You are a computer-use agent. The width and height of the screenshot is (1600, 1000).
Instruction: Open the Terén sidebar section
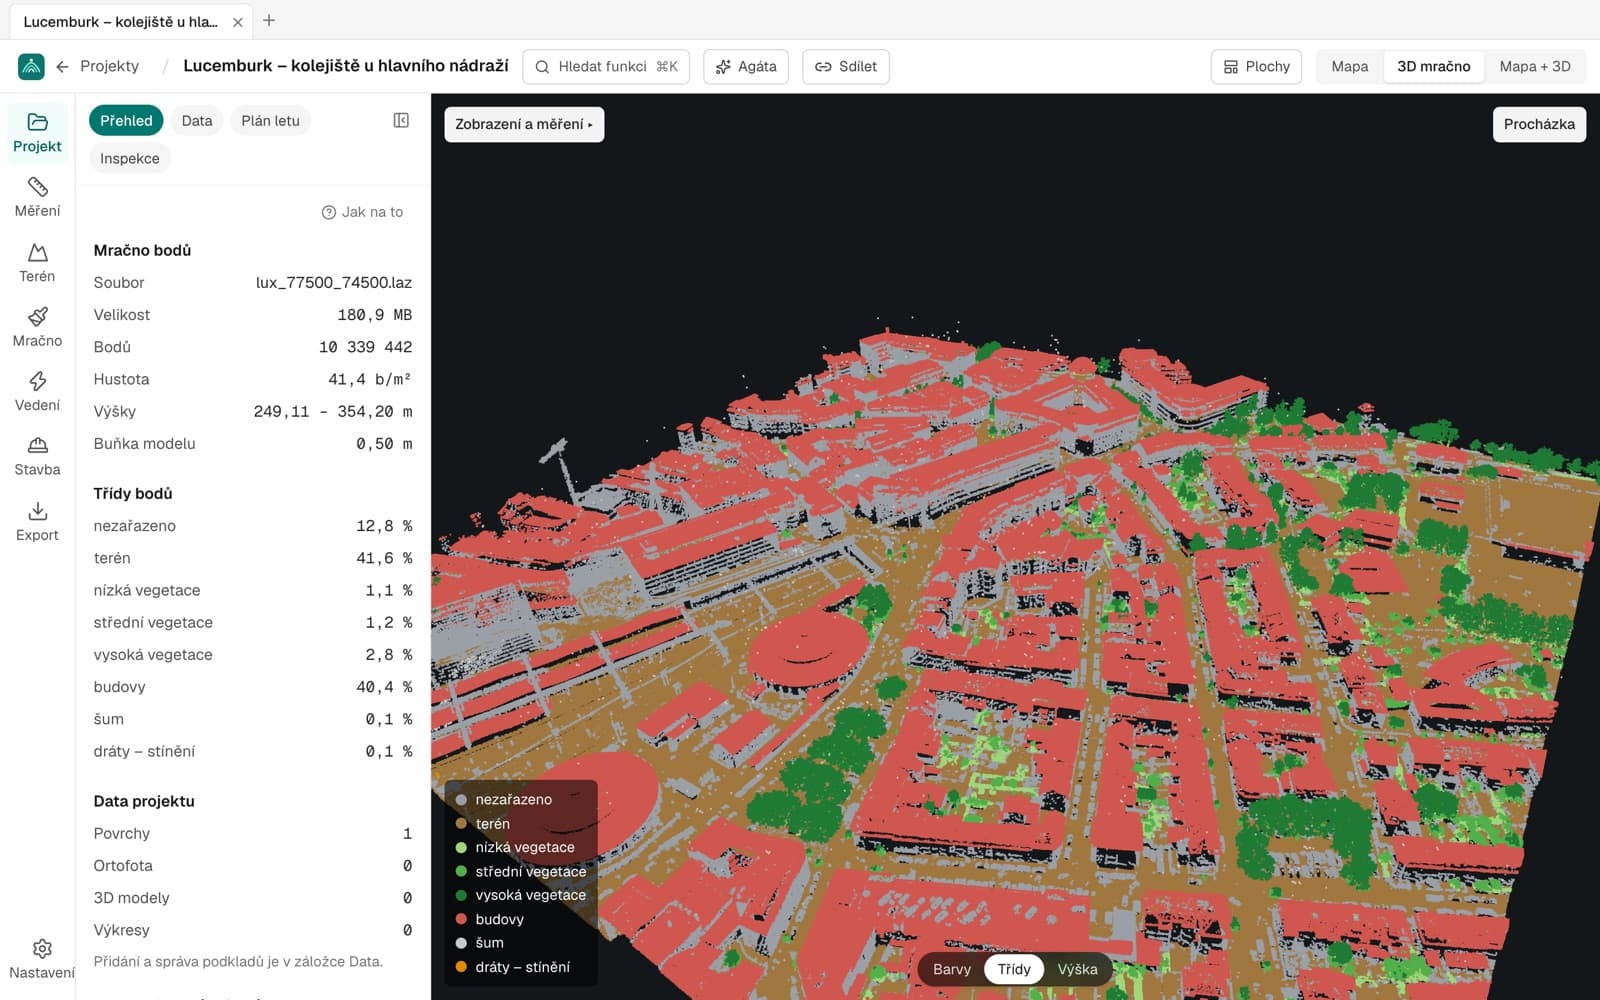click(37, 263)
